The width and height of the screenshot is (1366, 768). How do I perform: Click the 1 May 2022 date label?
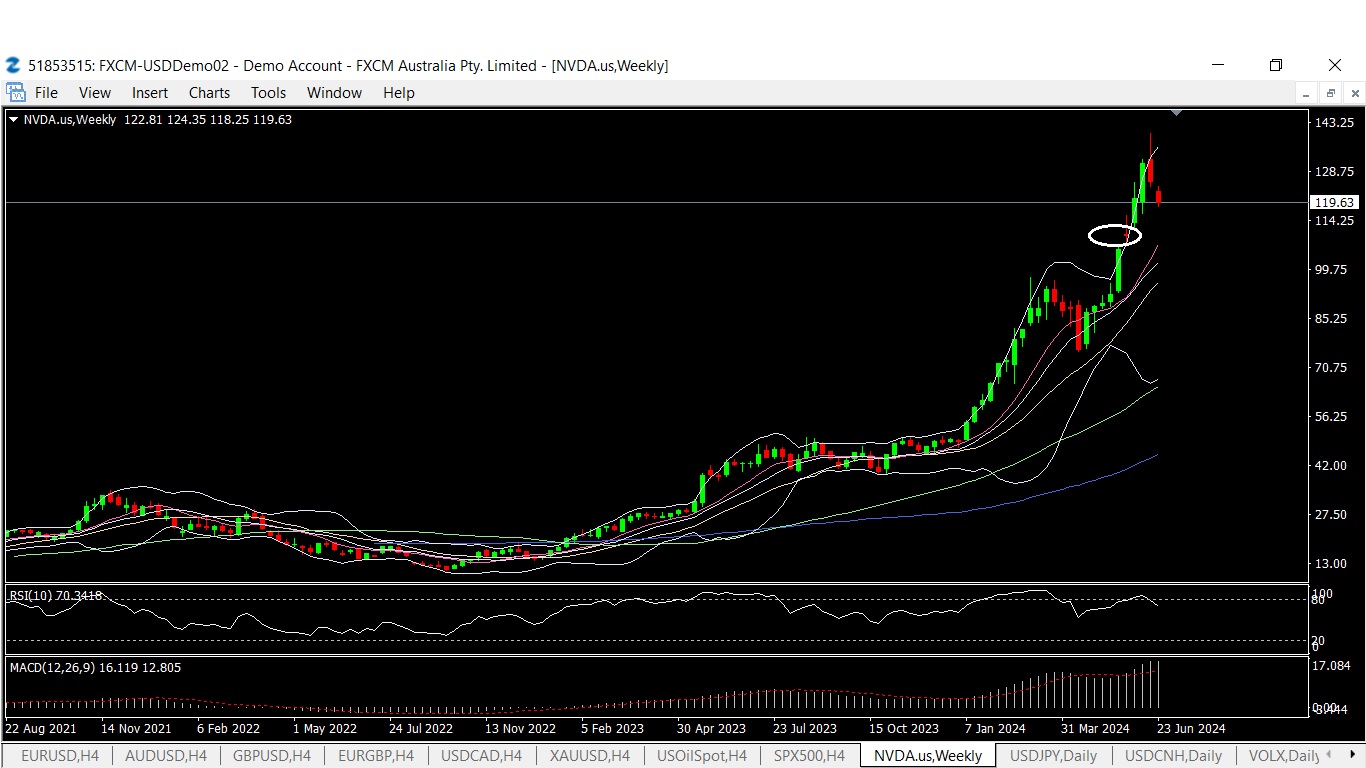point(325,728)
